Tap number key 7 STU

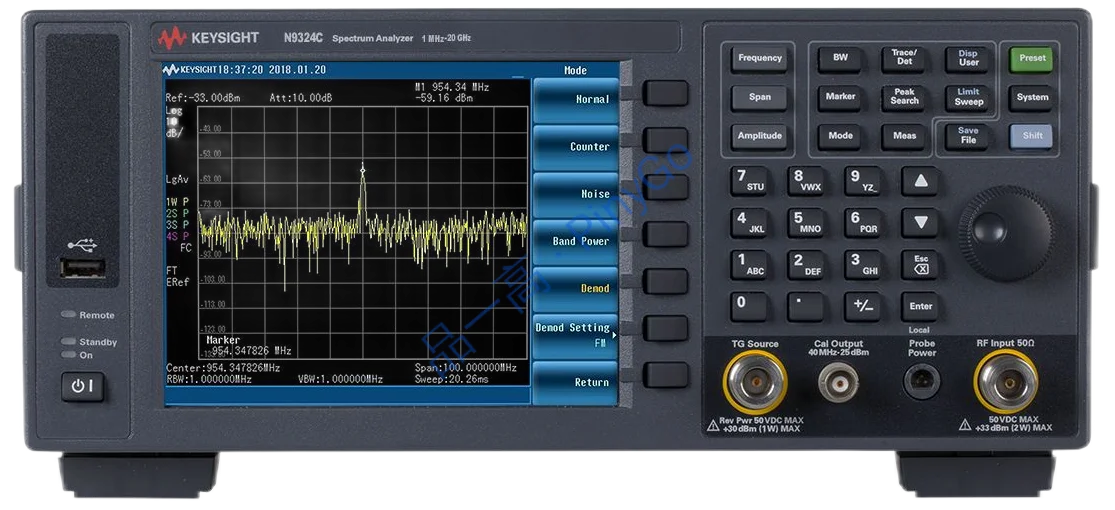point(749,181)
